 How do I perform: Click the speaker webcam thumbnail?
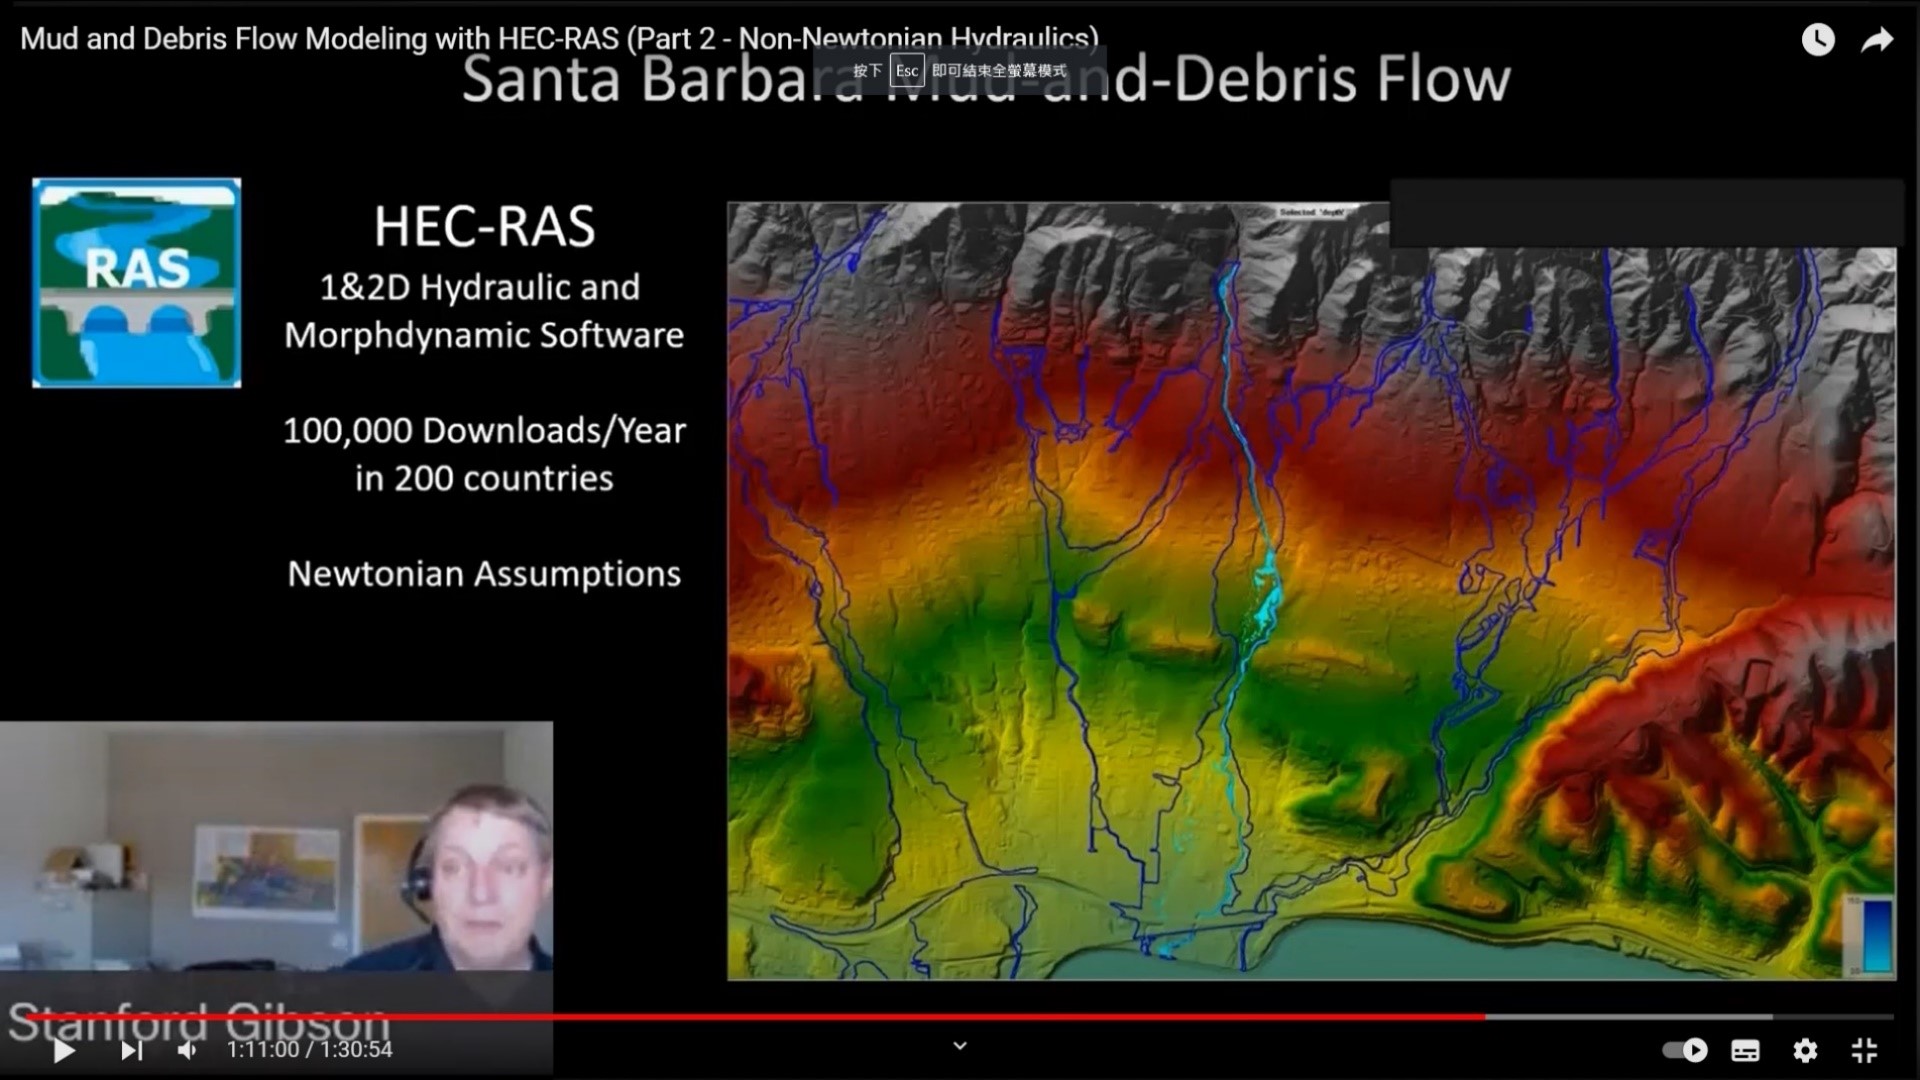[x=276, y=846]
